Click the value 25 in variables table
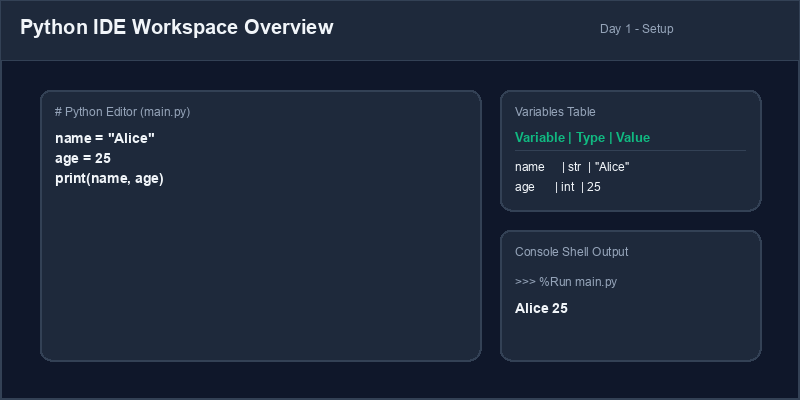The width and height of the screenshot is (800, 400). [594, 187]
